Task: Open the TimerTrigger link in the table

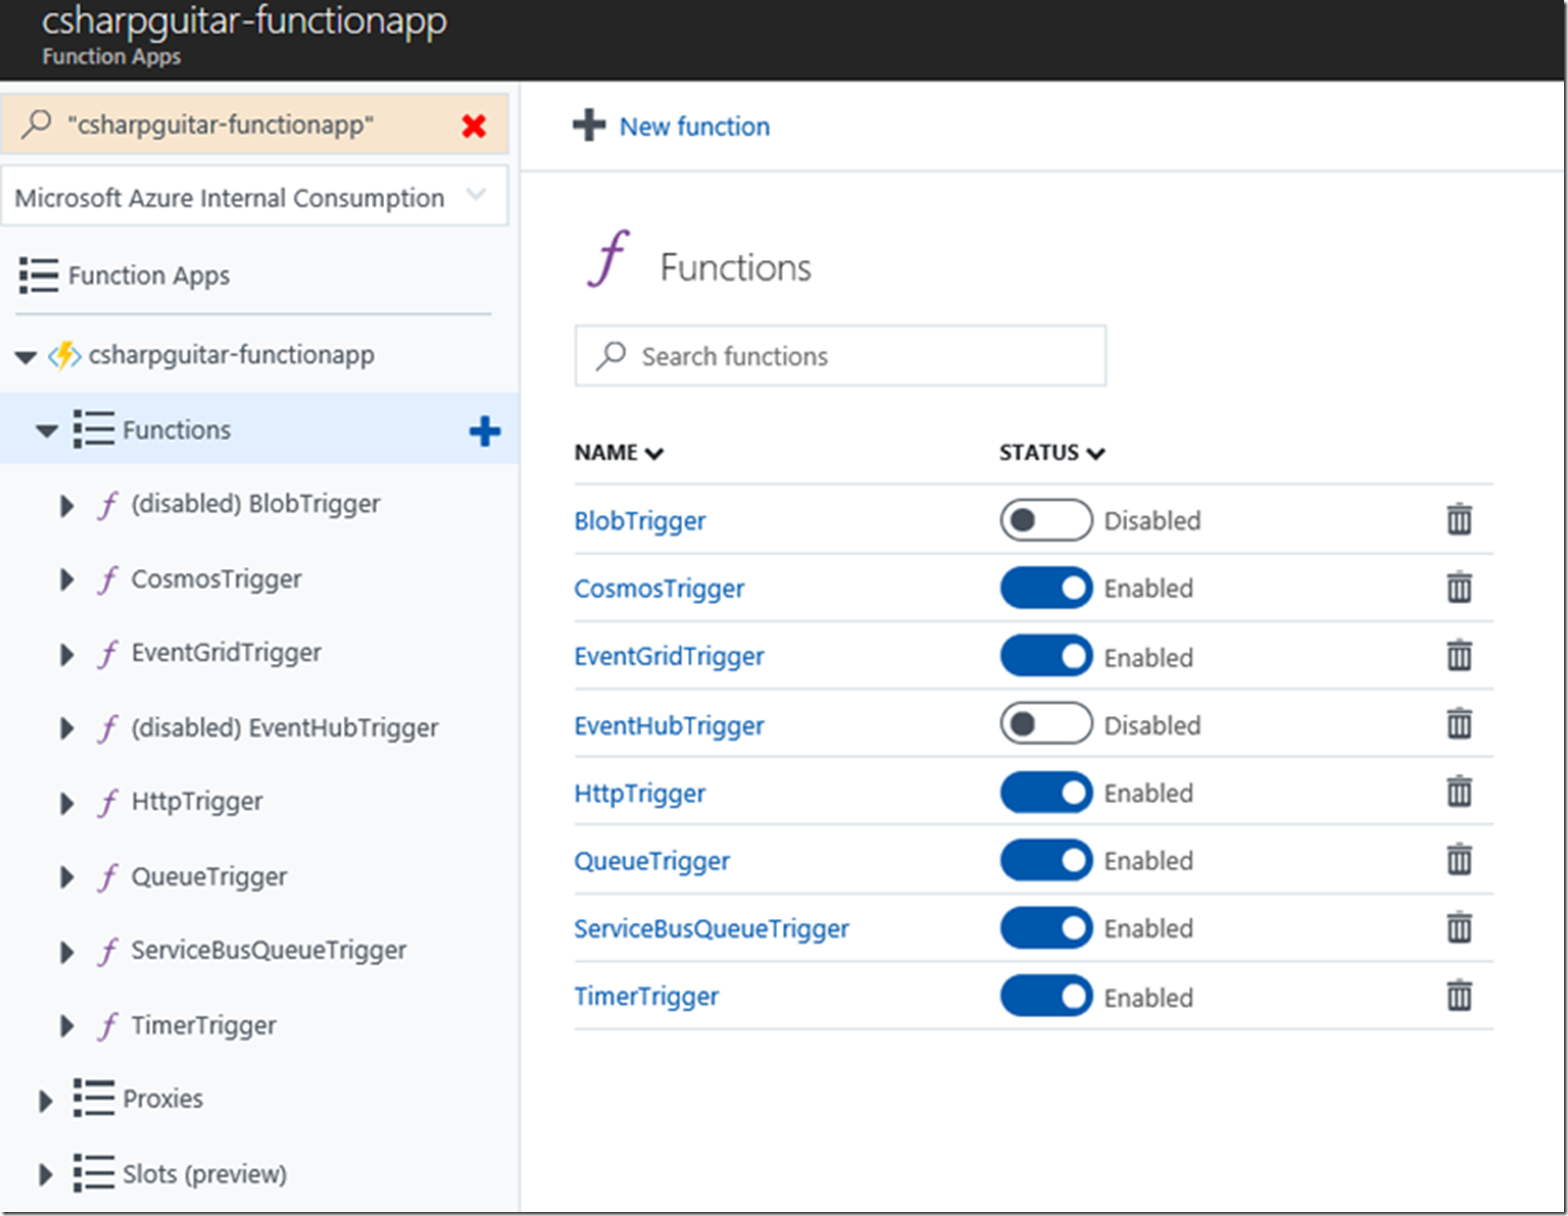Action: pyautogui.click(x=646, y=997)
